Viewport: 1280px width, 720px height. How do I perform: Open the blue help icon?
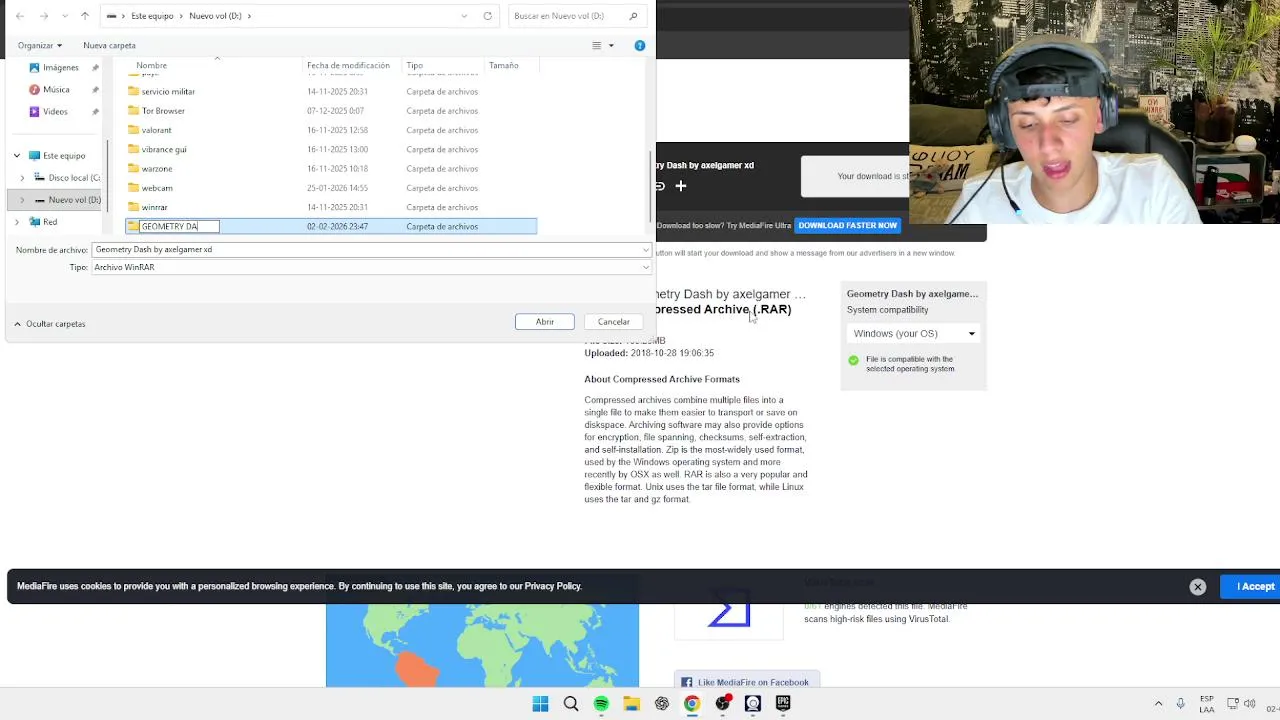640,45
